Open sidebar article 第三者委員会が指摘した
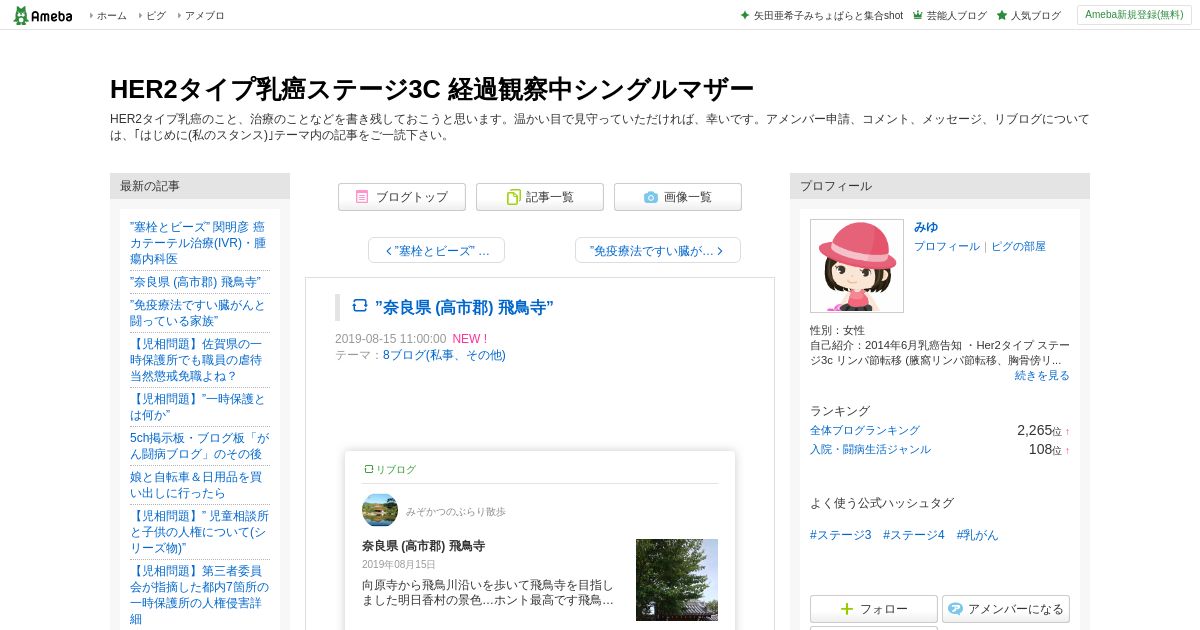 click(x=199, y=595)
